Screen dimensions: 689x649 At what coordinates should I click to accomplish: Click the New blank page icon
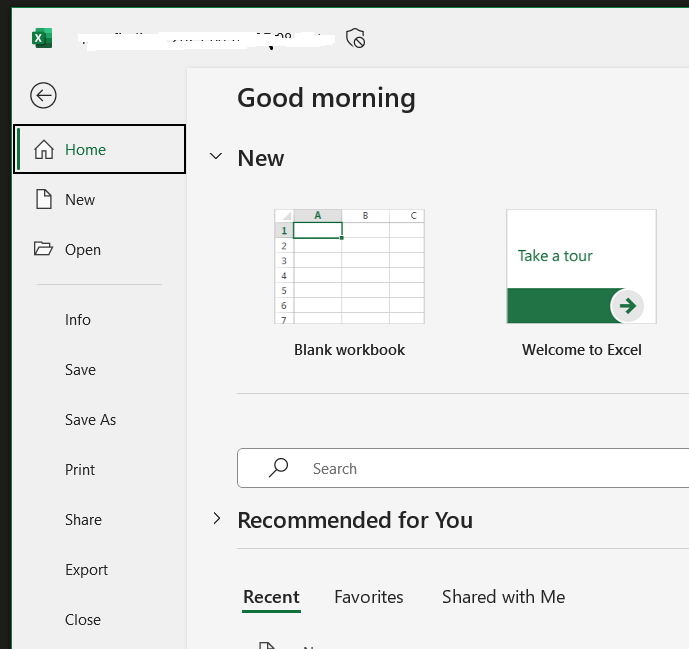click(43, 200)
